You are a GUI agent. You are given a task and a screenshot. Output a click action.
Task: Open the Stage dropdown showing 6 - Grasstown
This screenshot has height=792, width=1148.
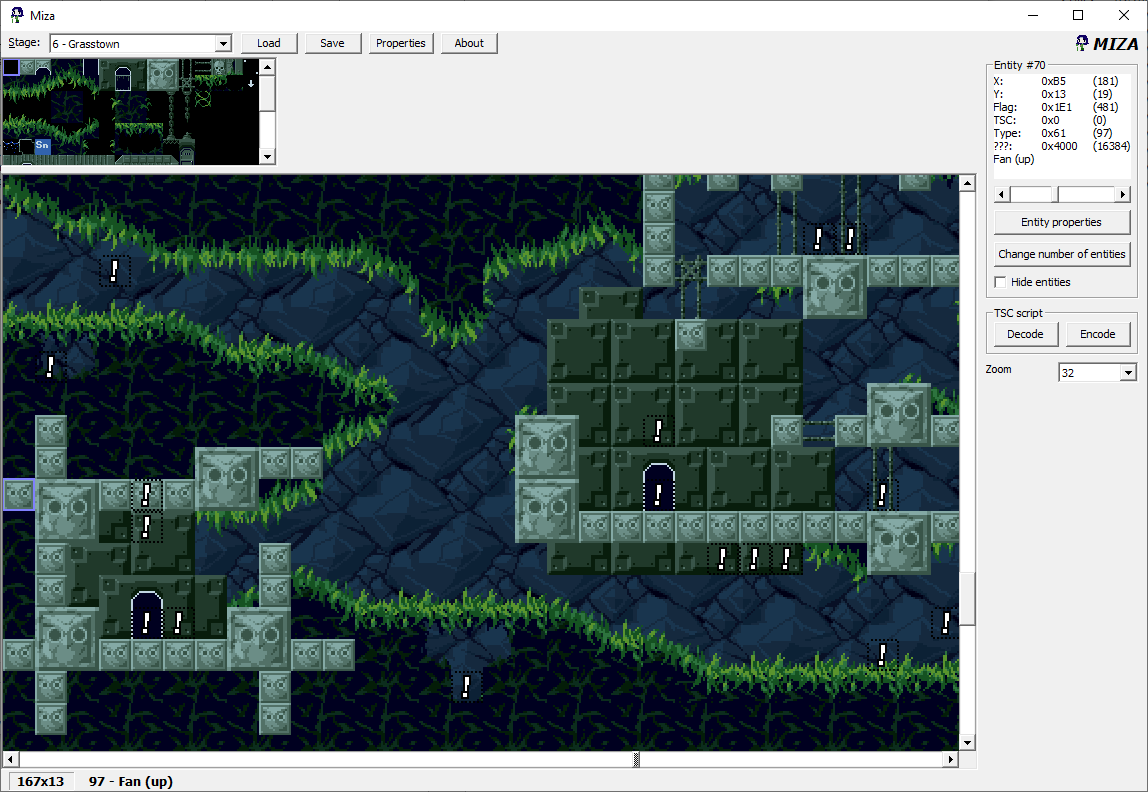pyautogui.click(x=224, y=43)
